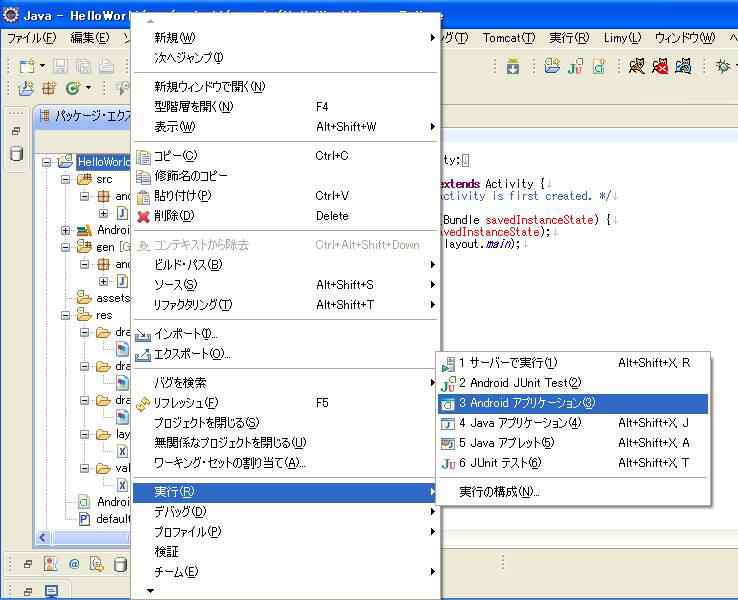The height and width of the screenshot is (600, 738).
Task: Open 編集(E) in menu bar
Action: (x=89, y=38)
